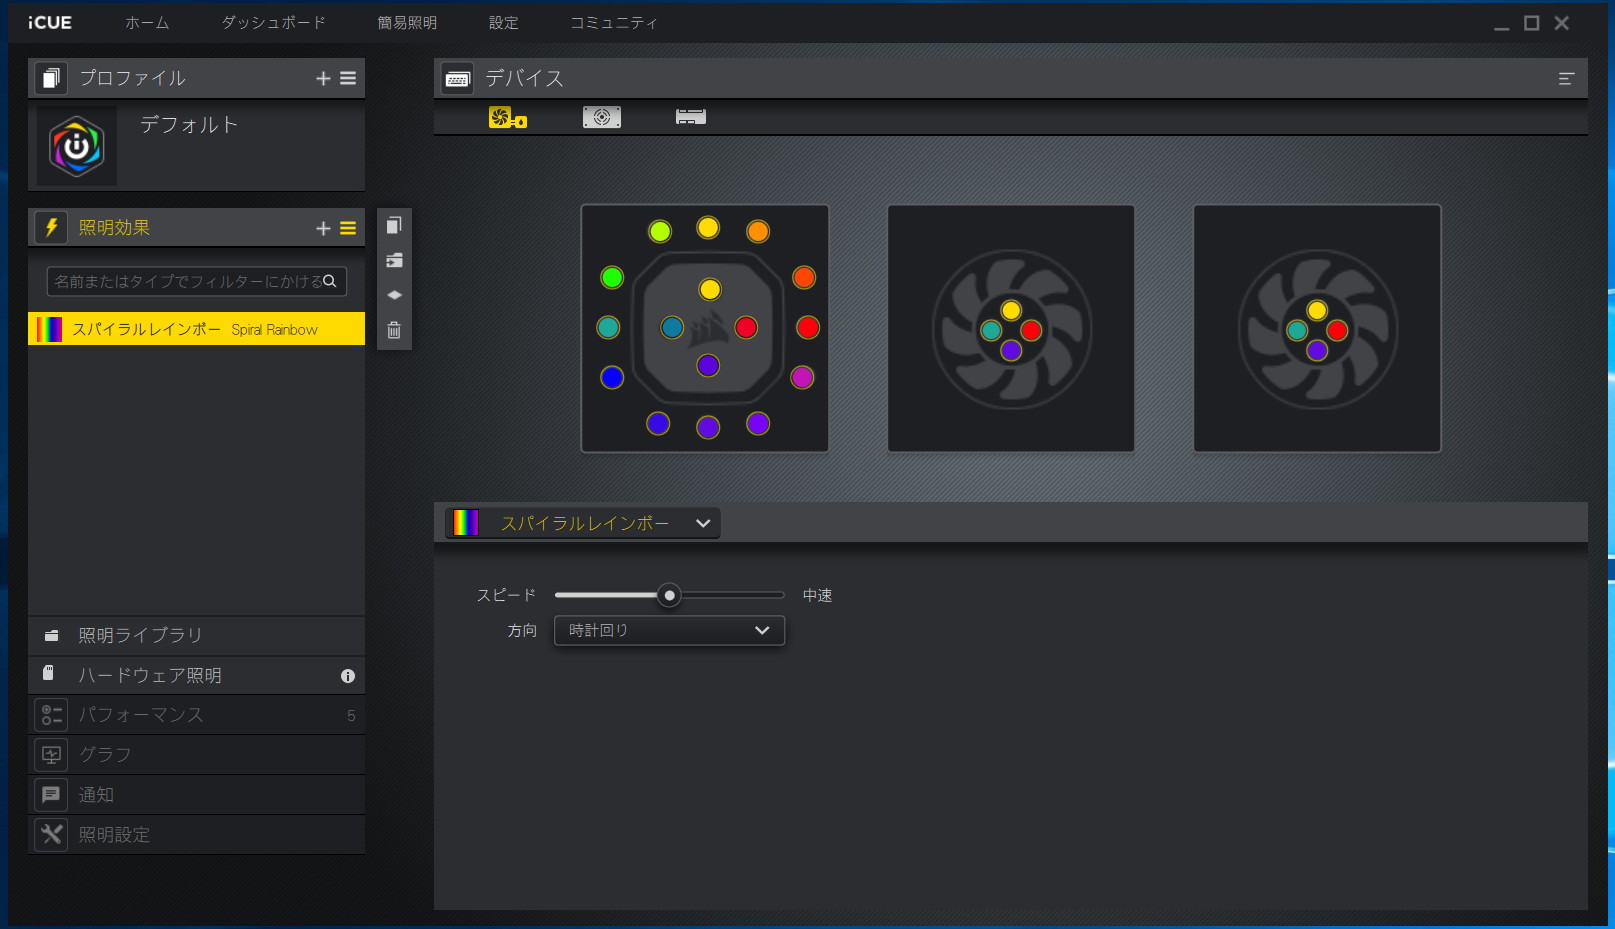Click the Corsair logo on pump head

pyautogui.click(x=709, y=327)
